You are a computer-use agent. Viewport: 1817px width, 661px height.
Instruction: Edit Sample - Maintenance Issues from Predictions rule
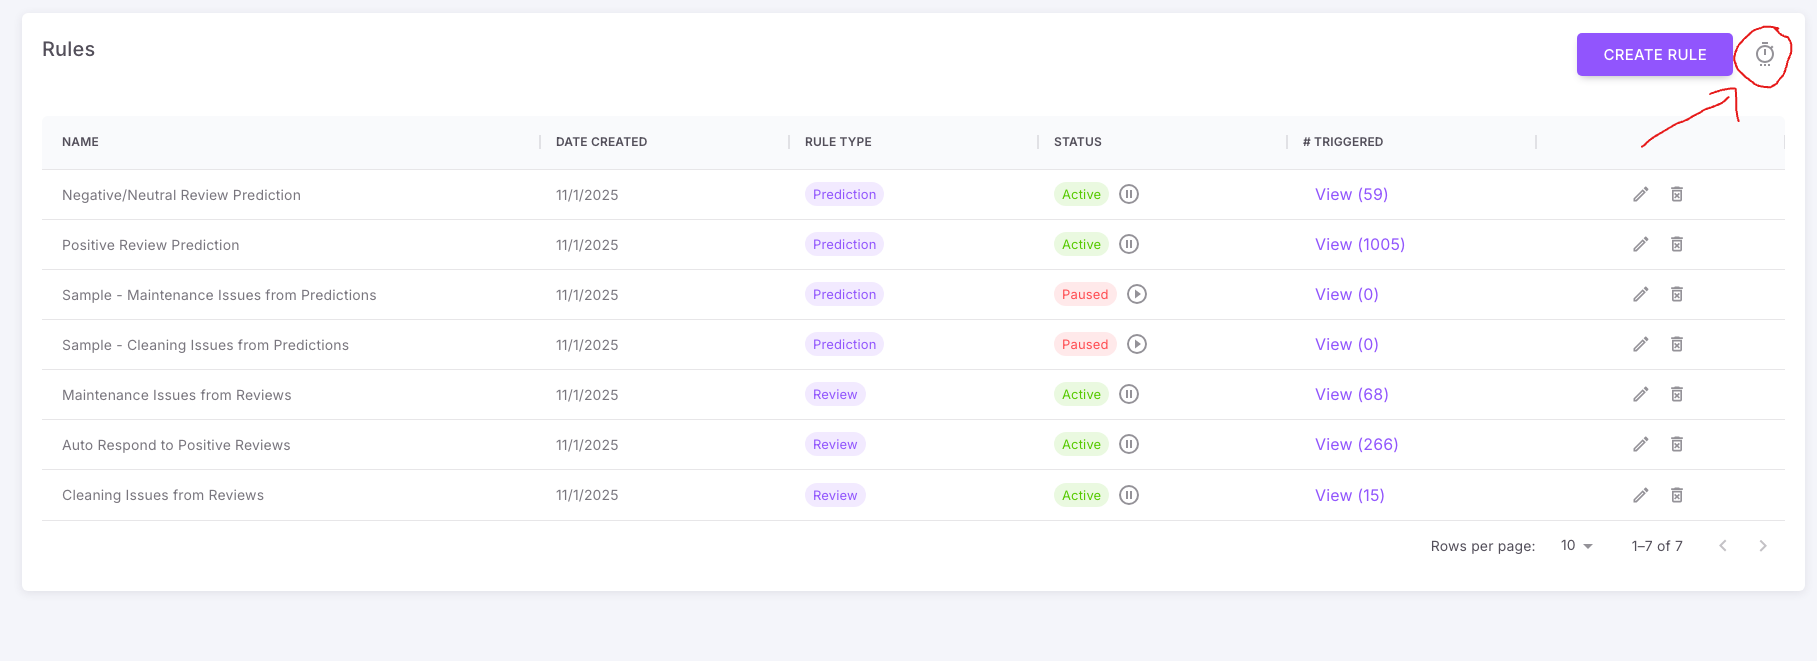pos(1641,294)
